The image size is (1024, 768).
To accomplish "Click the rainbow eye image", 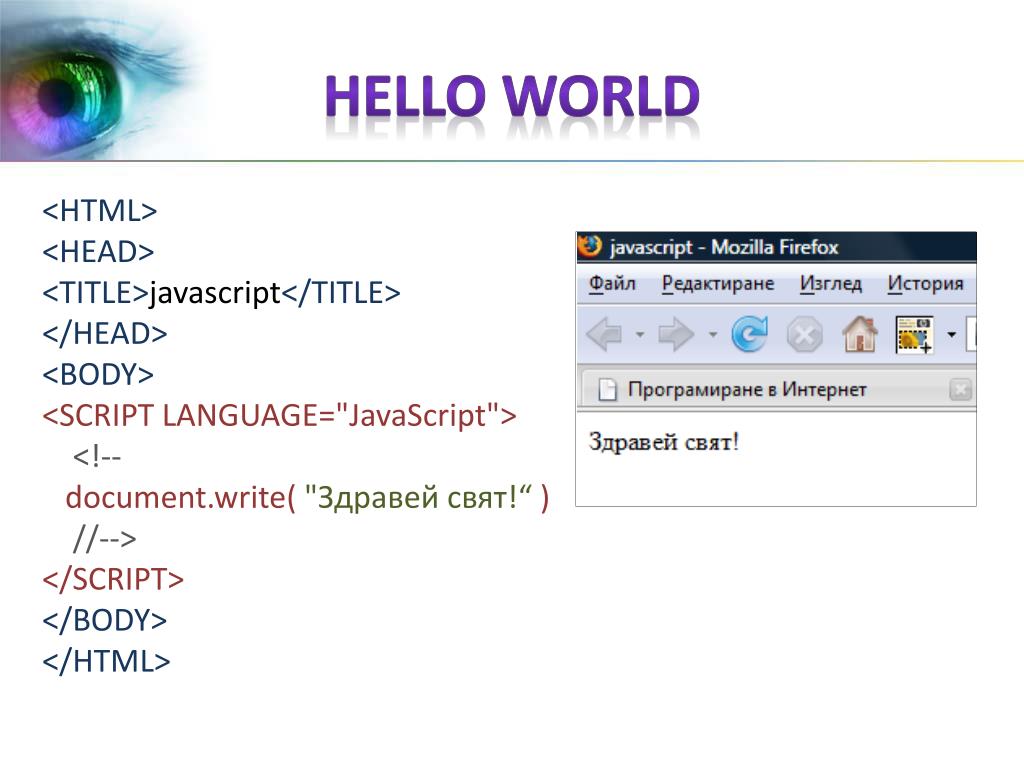I will point(104,80).
